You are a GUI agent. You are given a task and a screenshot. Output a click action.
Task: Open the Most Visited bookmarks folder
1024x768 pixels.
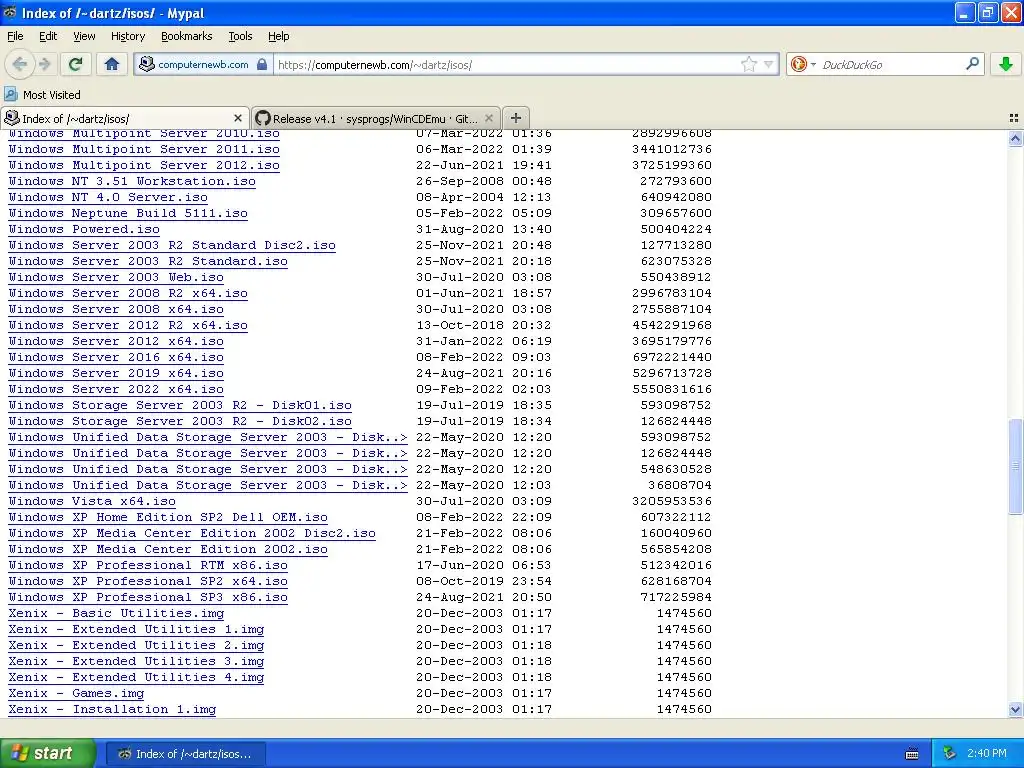click(x=43, y=95)
